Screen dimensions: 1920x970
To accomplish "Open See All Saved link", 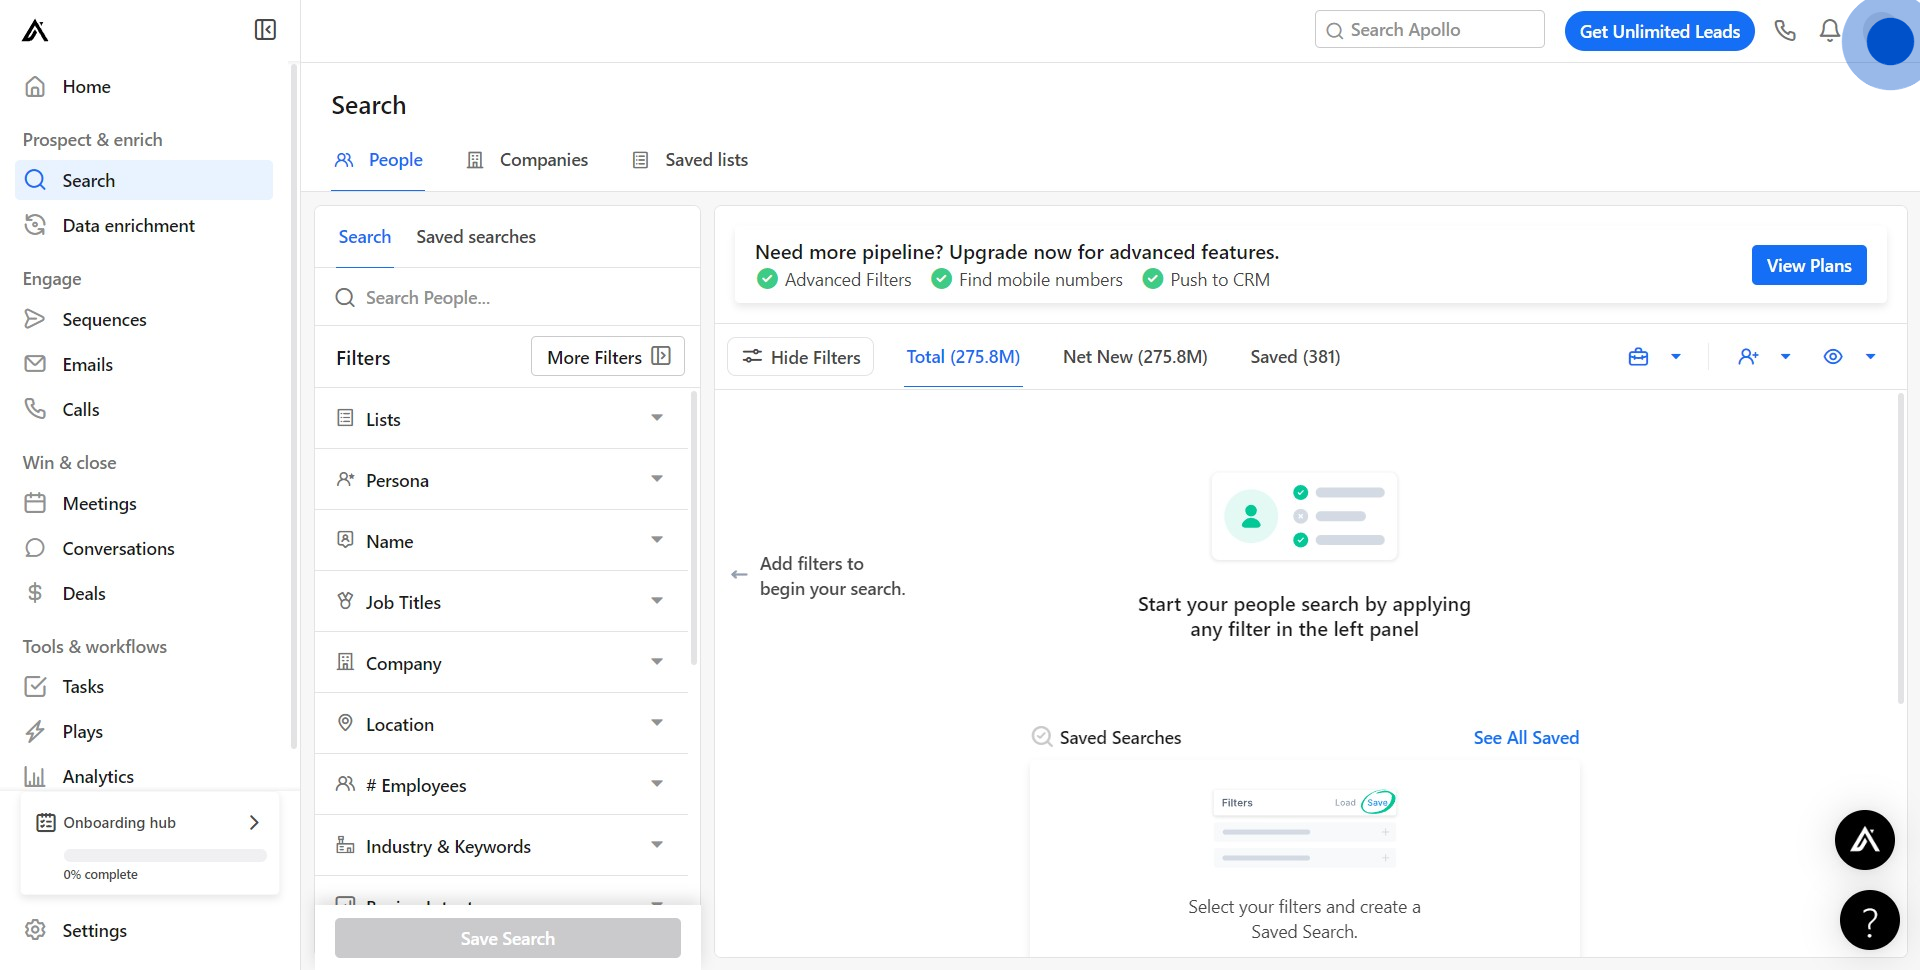I will click(x=1526, y=738).
